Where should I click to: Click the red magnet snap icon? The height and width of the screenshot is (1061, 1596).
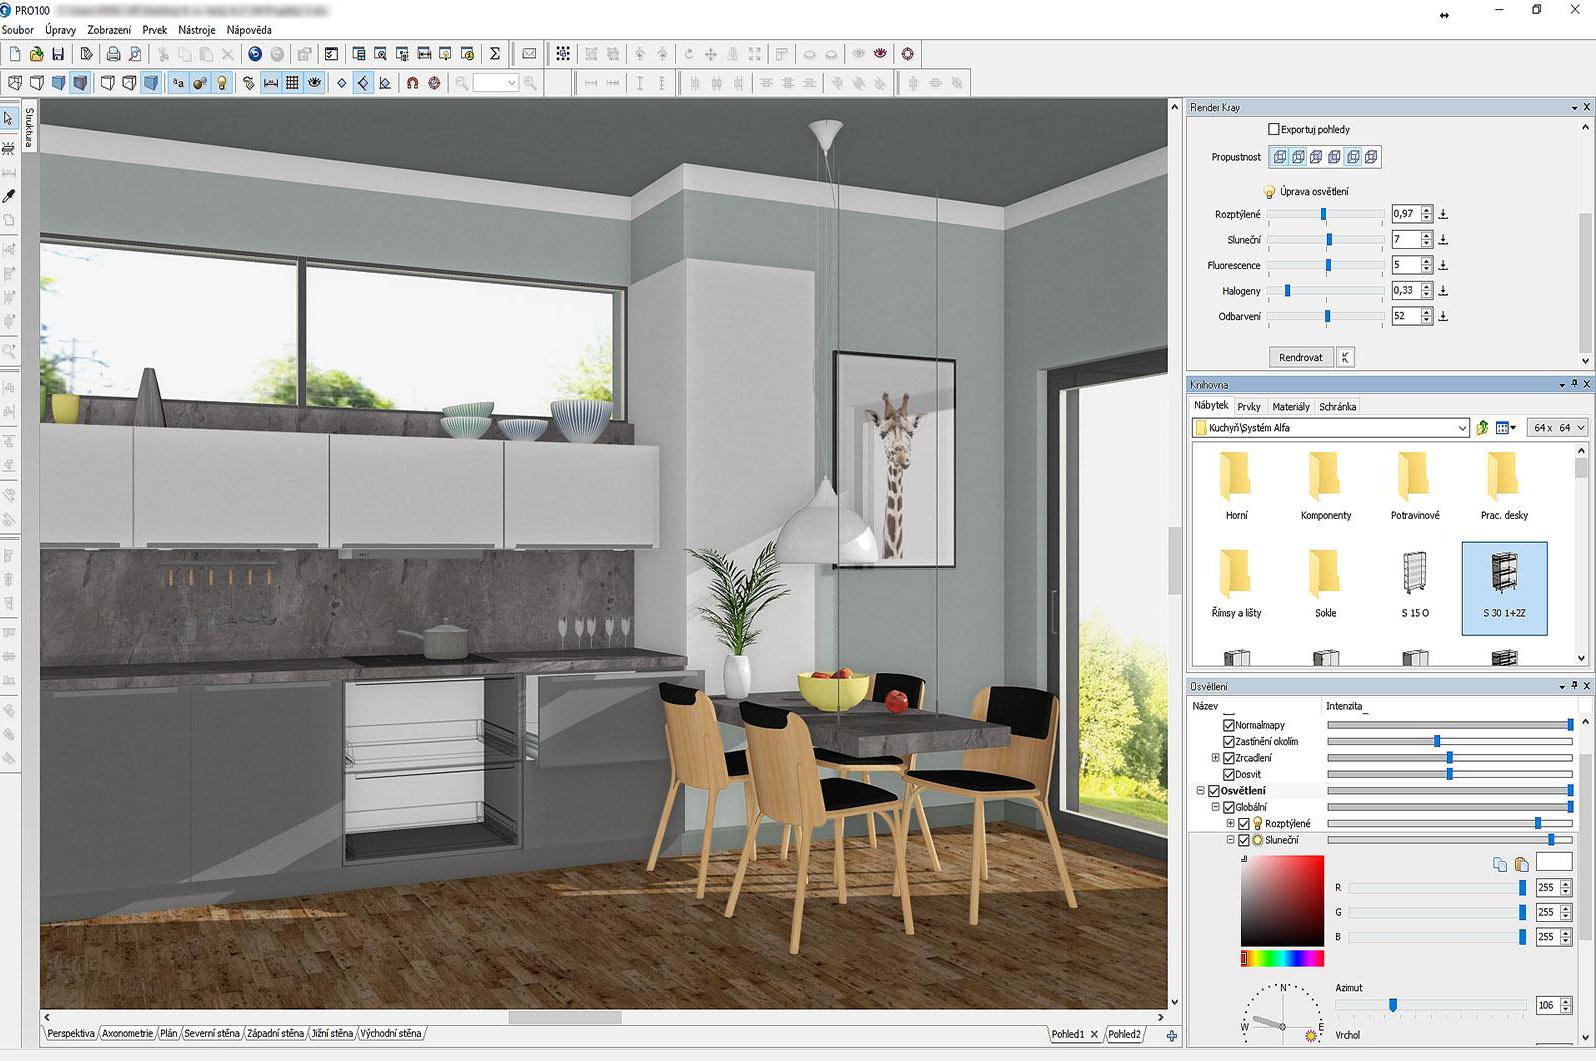coord(412,83)
